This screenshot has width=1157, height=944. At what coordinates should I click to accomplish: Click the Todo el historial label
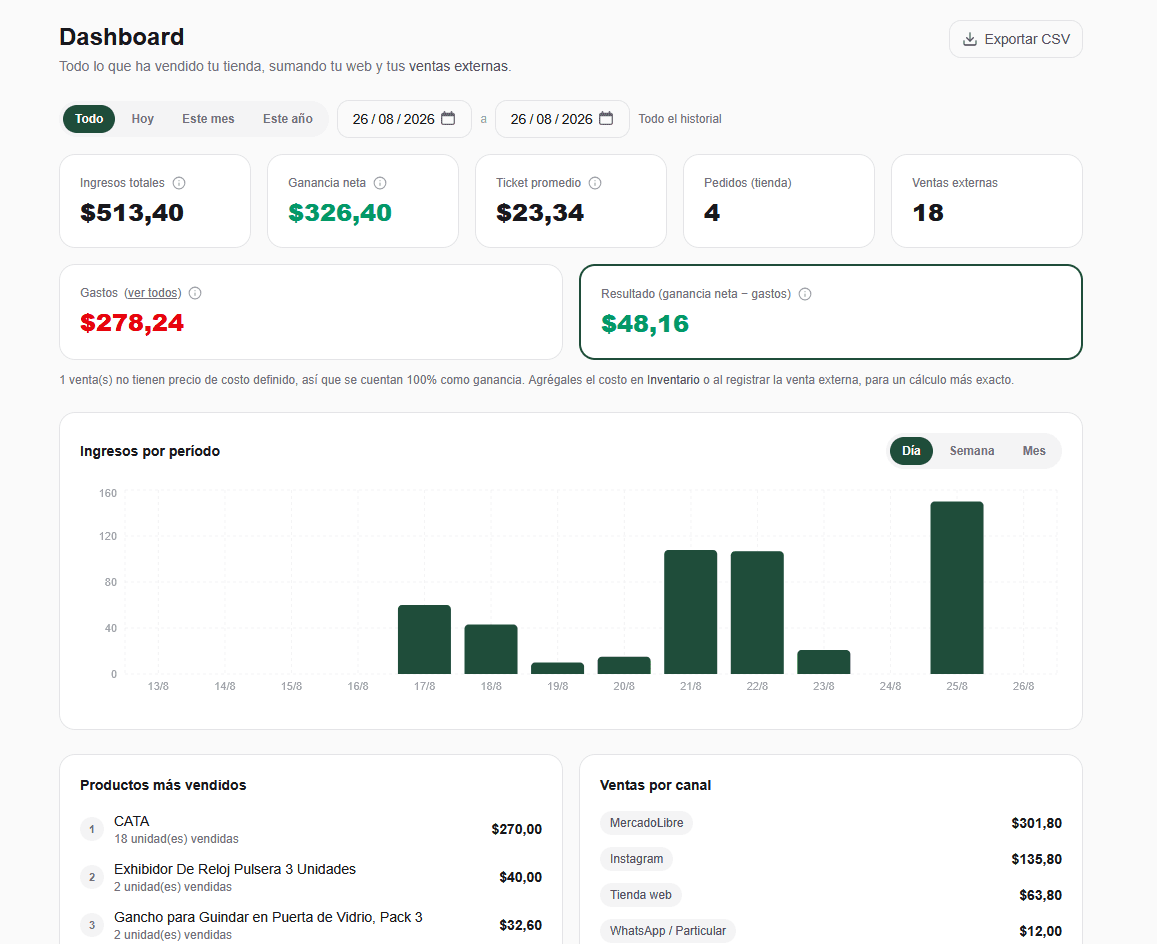pos(680,119)
